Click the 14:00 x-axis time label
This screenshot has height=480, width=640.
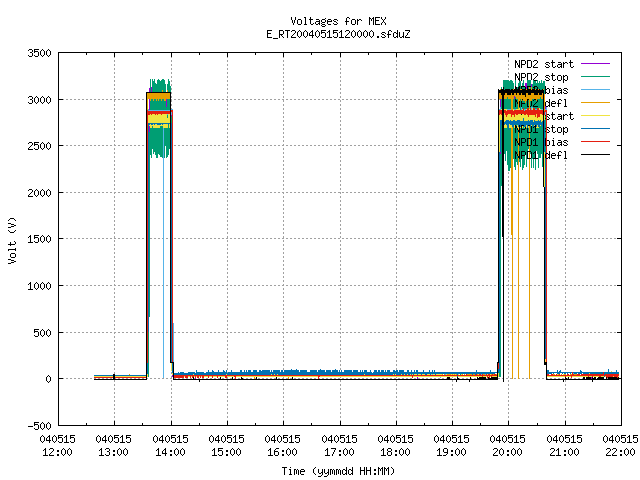point(170,453)
